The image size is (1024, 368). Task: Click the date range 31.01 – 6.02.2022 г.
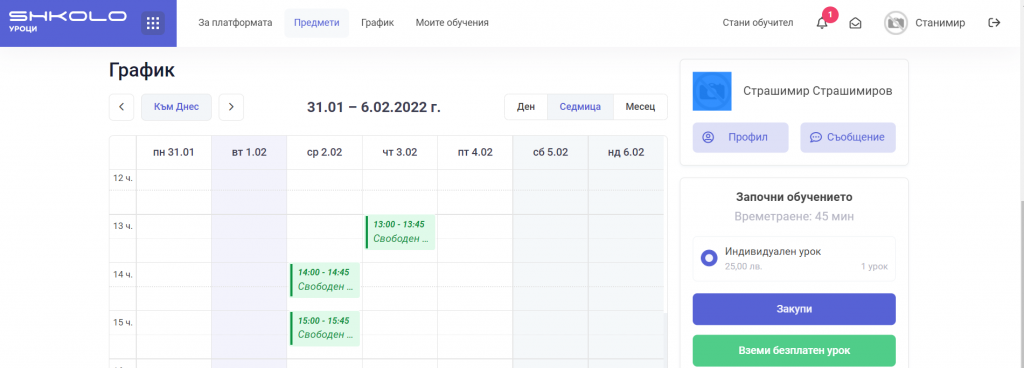[x=374, y=108]
